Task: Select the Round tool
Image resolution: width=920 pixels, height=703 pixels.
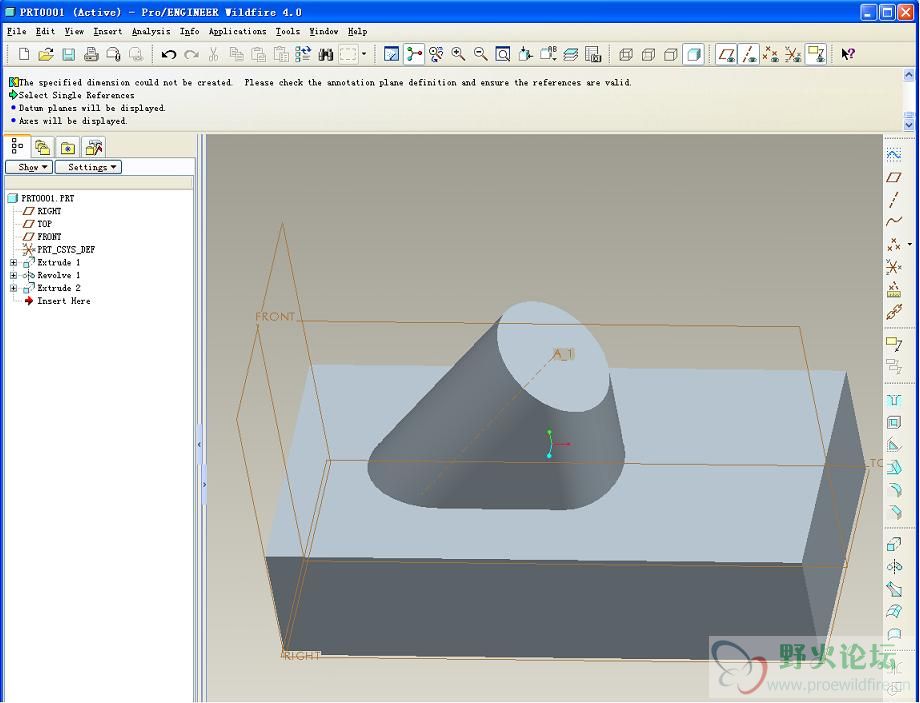Action: click(x=894, y=489)
